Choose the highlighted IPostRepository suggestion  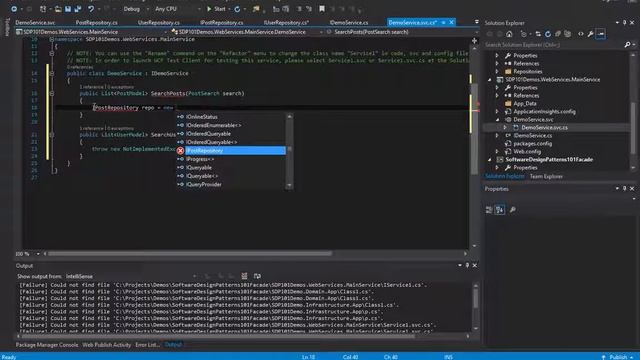pos(231,151)
